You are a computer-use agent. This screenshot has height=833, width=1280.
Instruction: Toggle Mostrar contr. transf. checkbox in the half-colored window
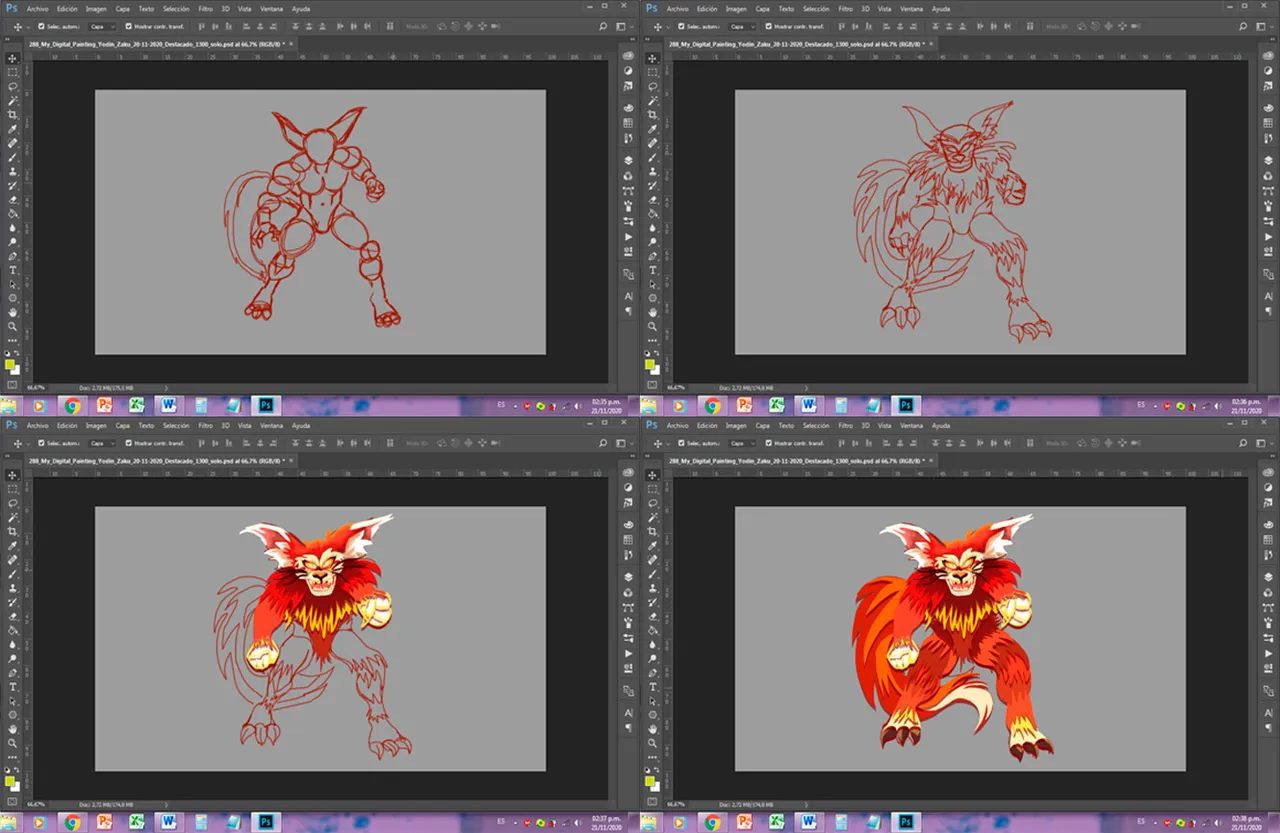(128, 443)
